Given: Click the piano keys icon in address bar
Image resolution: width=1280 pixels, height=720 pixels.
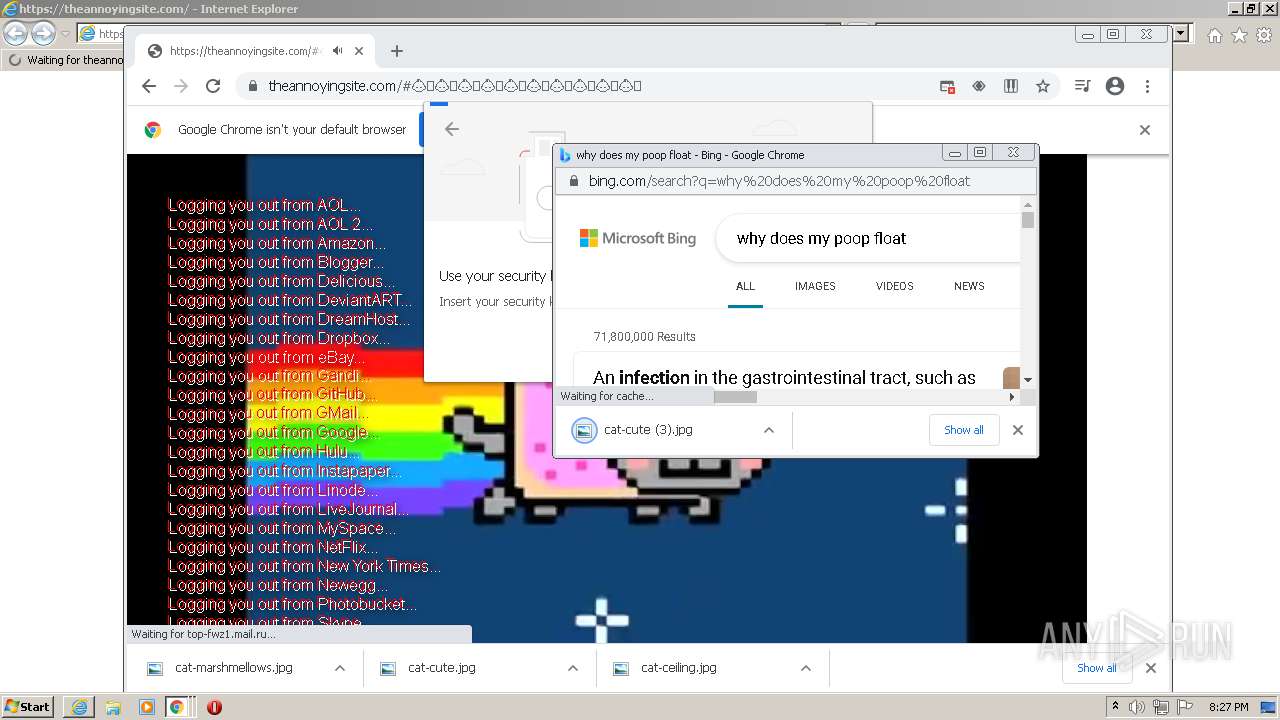Looking at the screenshot, I should point(1011,86).
